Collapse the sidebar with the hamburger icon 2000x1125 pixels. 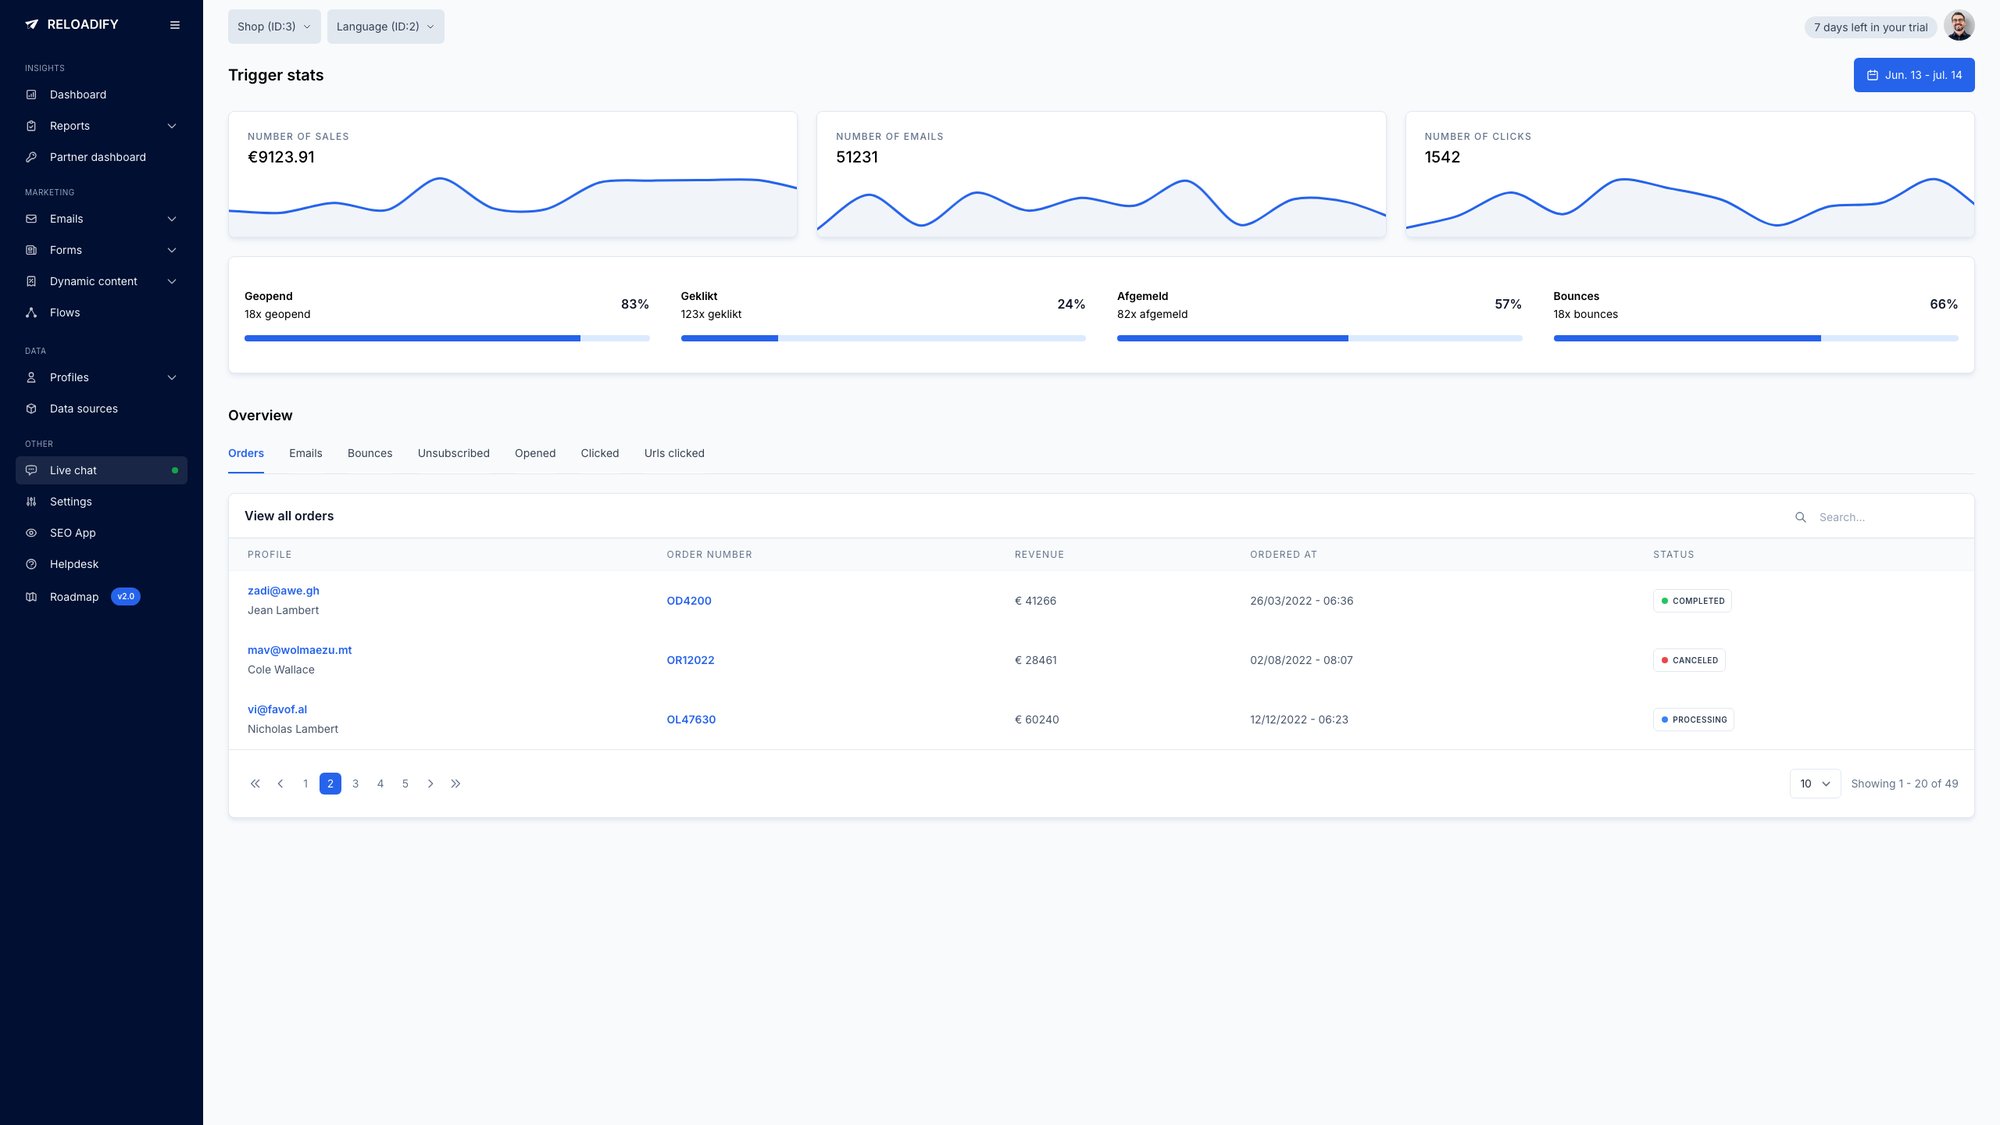(x=175, y=24)
